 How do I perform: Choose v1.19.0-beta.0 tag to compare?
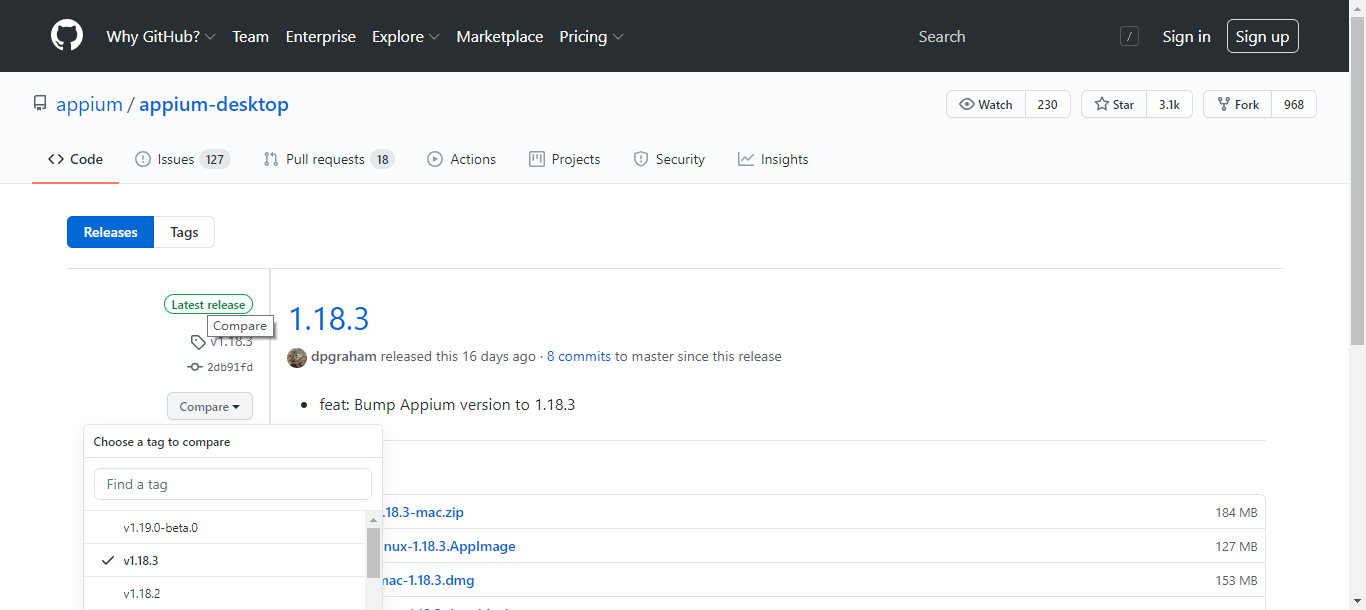[161, 527]
